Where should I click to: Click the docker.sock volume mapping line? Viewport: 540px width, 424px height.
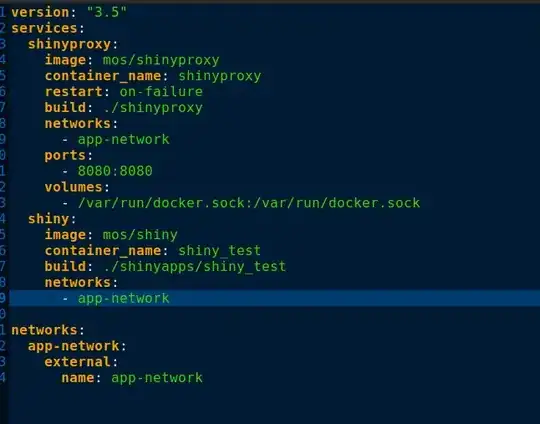[249, 203]
